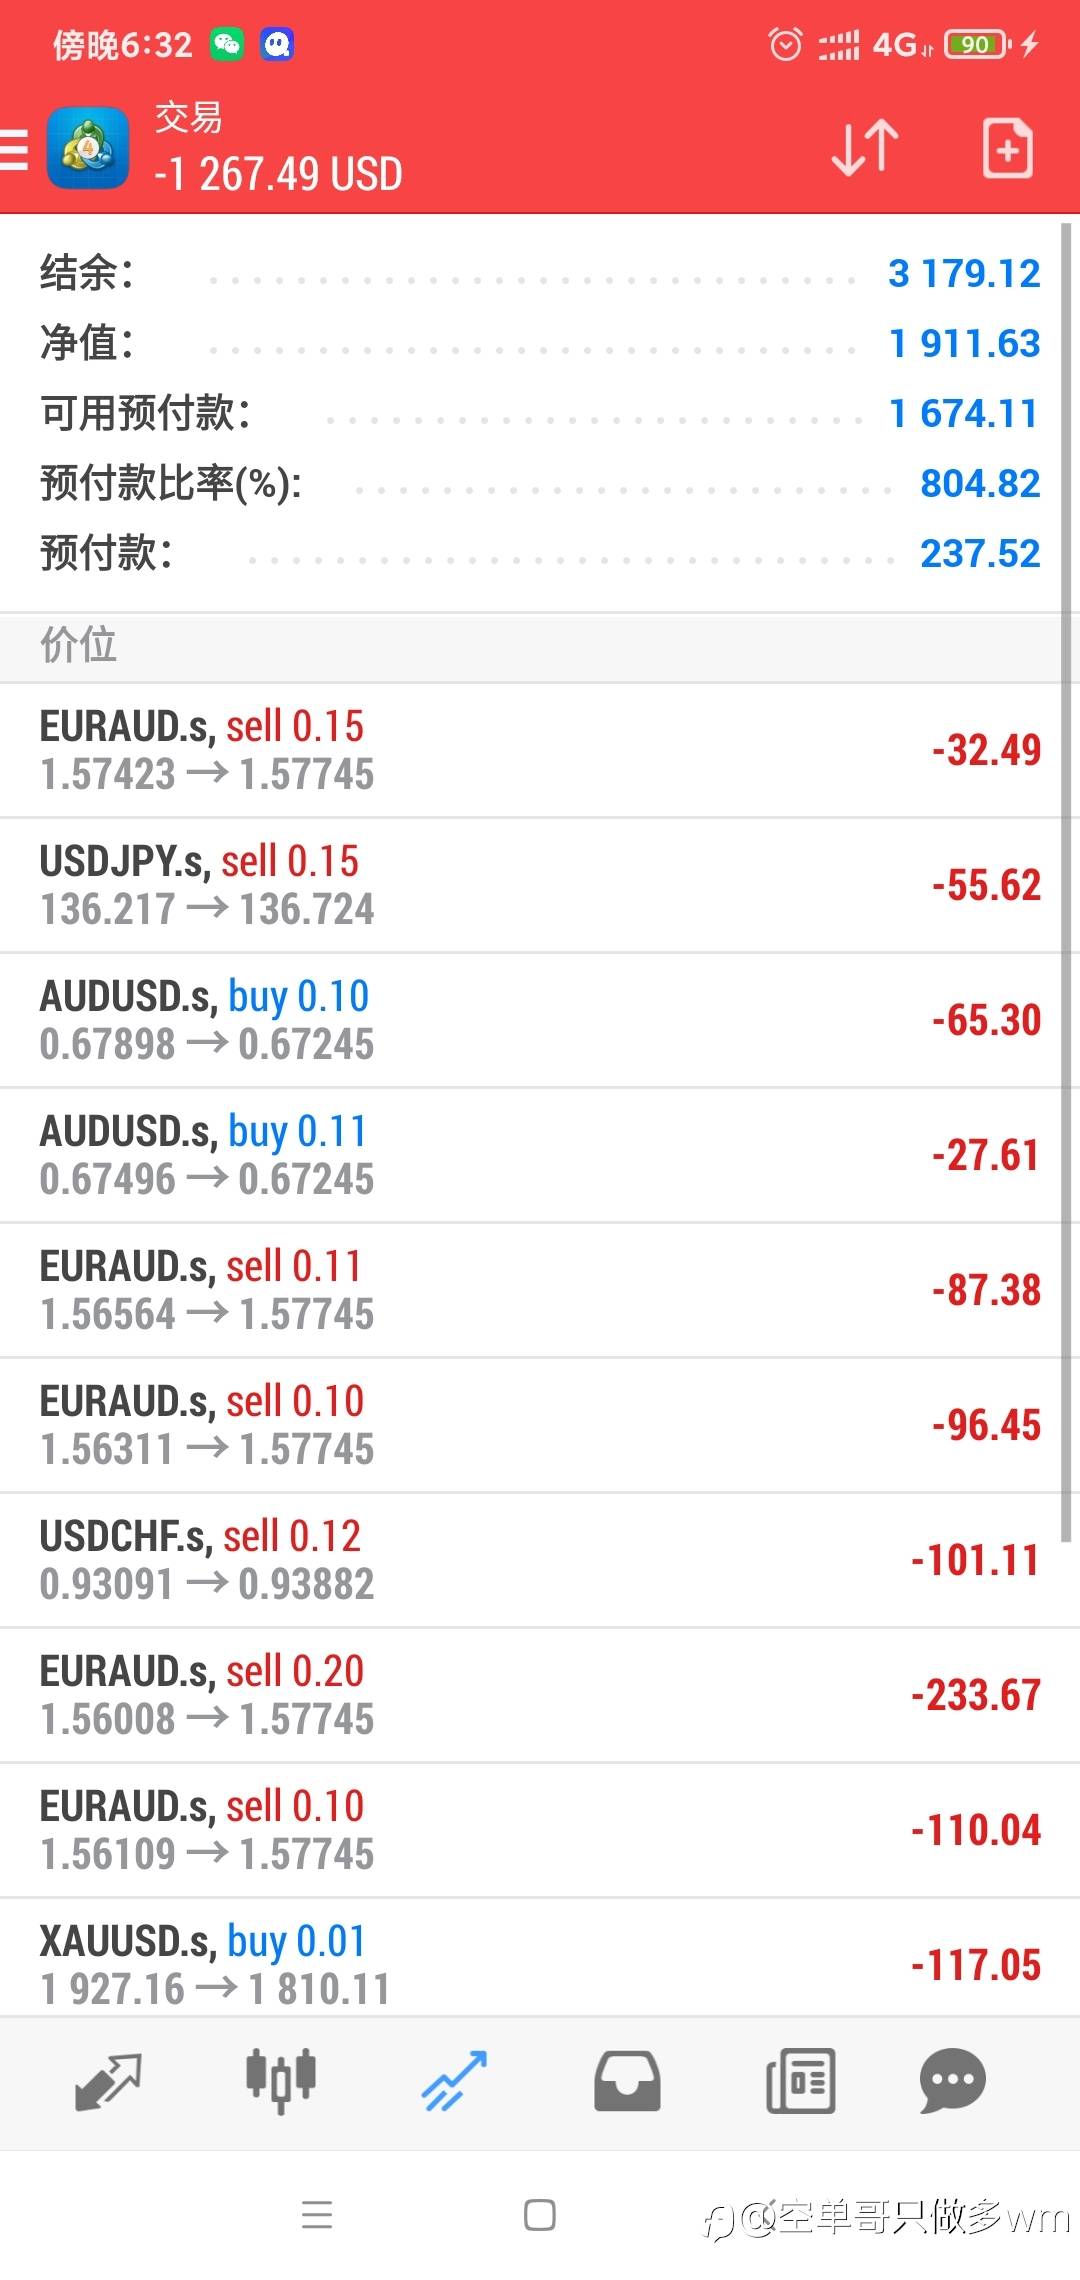Image resolution: width=1080 pixels, height=2280 pixels.
Task: Tap the balance value 3 179.12
Action: pos(964,273)
